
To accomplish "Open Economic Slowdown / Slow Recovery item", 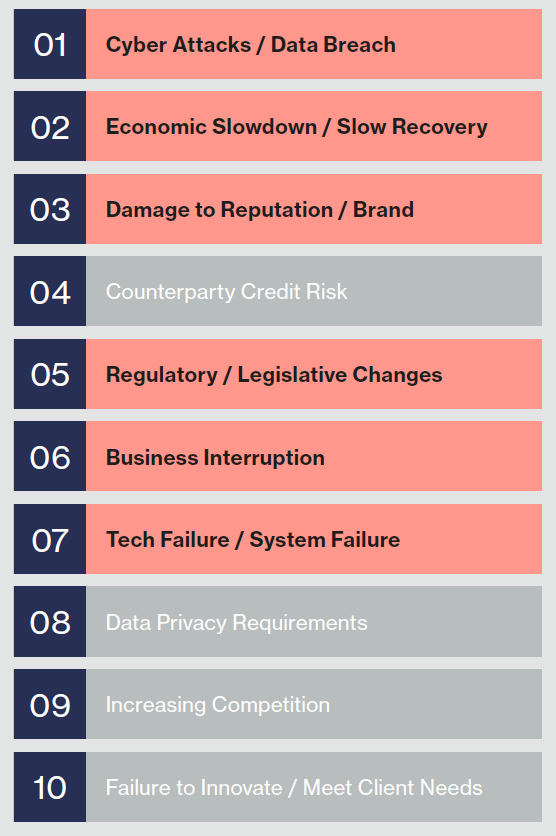I will tap(314, 126).
